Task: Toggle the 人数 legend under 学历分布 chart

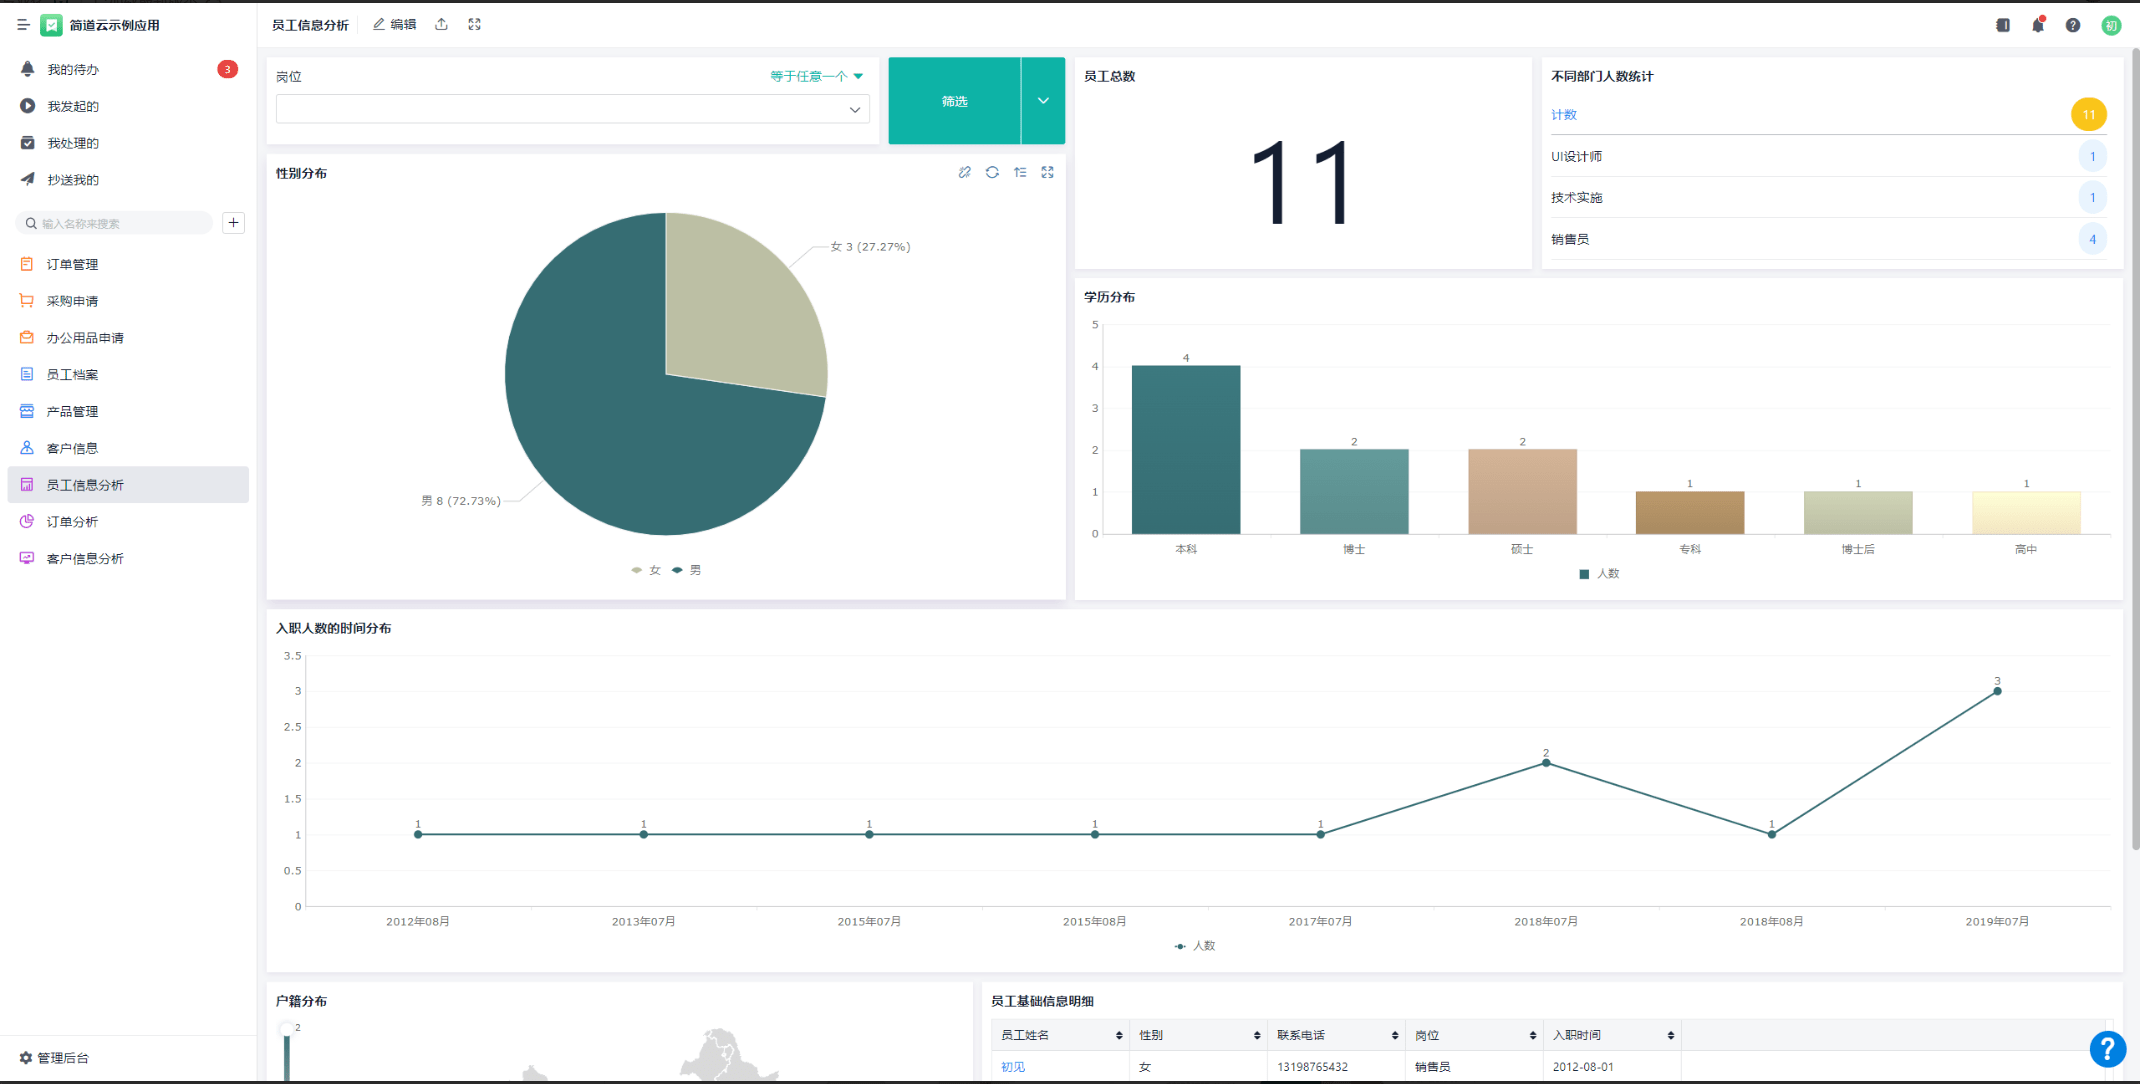Action: coord(1599,574)
